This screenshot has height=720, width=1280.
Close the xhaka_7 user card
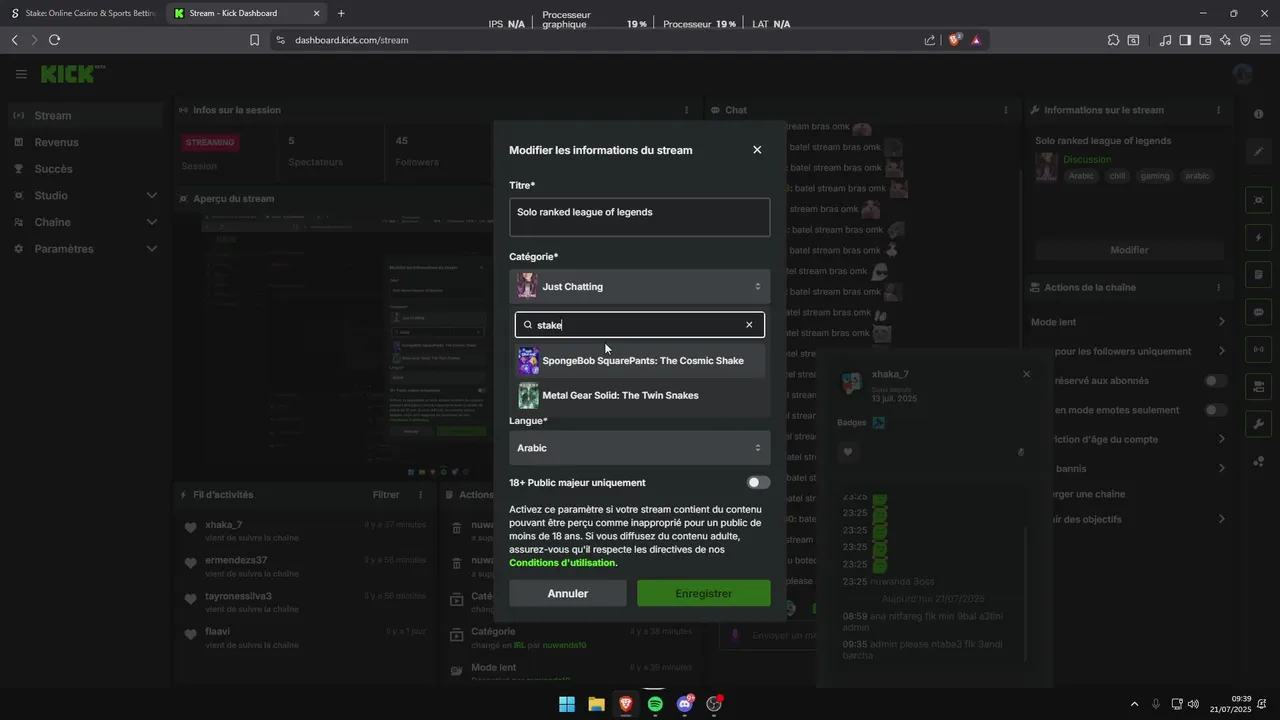(1026, 374)
